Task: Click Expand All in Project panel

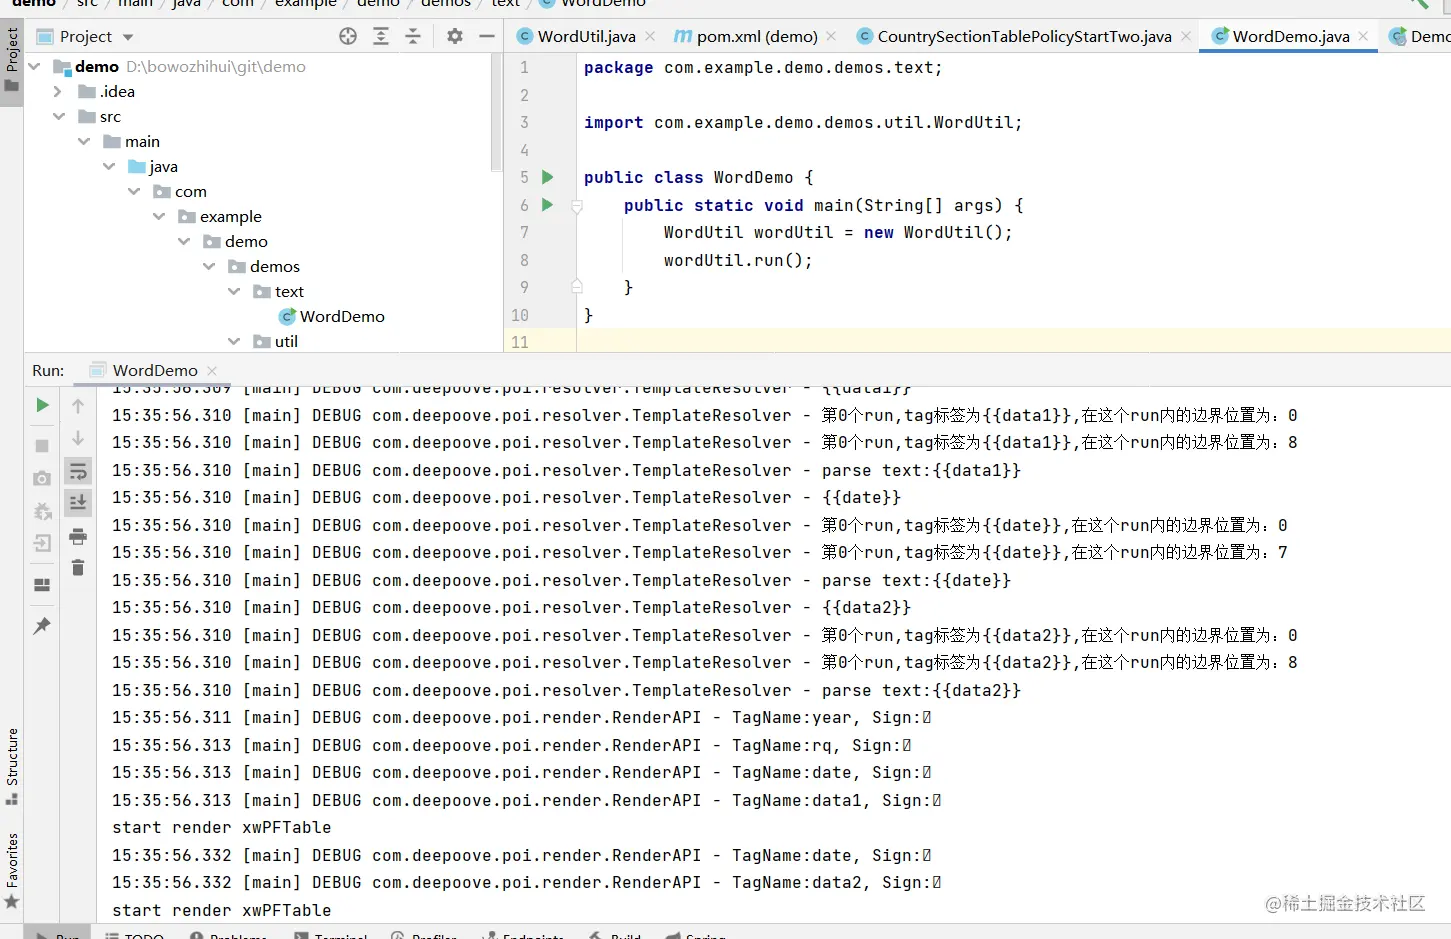Action: pos(381,36)
